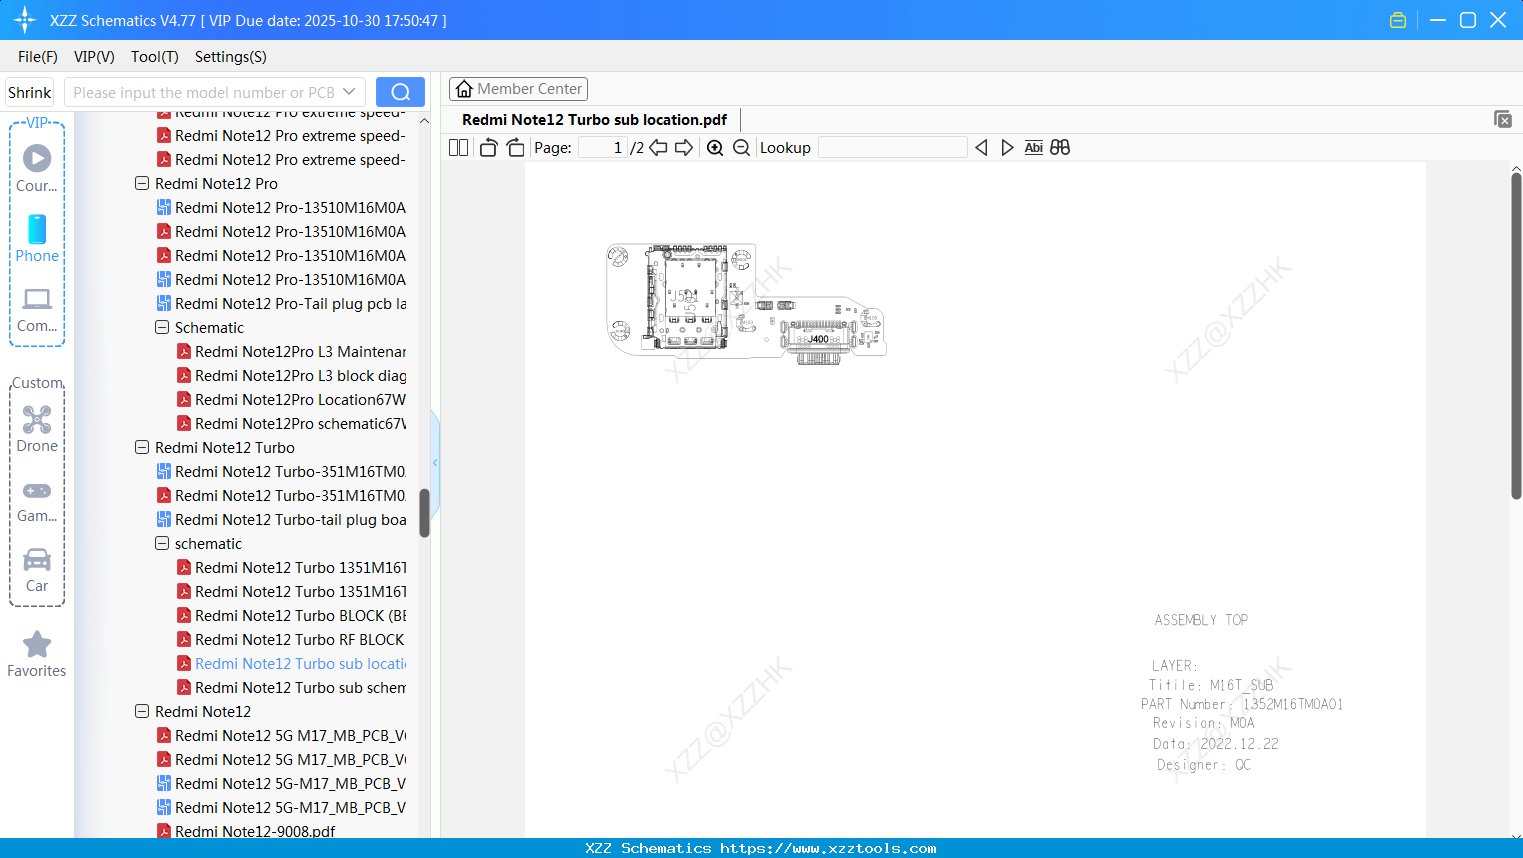Select the Drone category in the sidebar
The image size is (1523, 858).
37,429
